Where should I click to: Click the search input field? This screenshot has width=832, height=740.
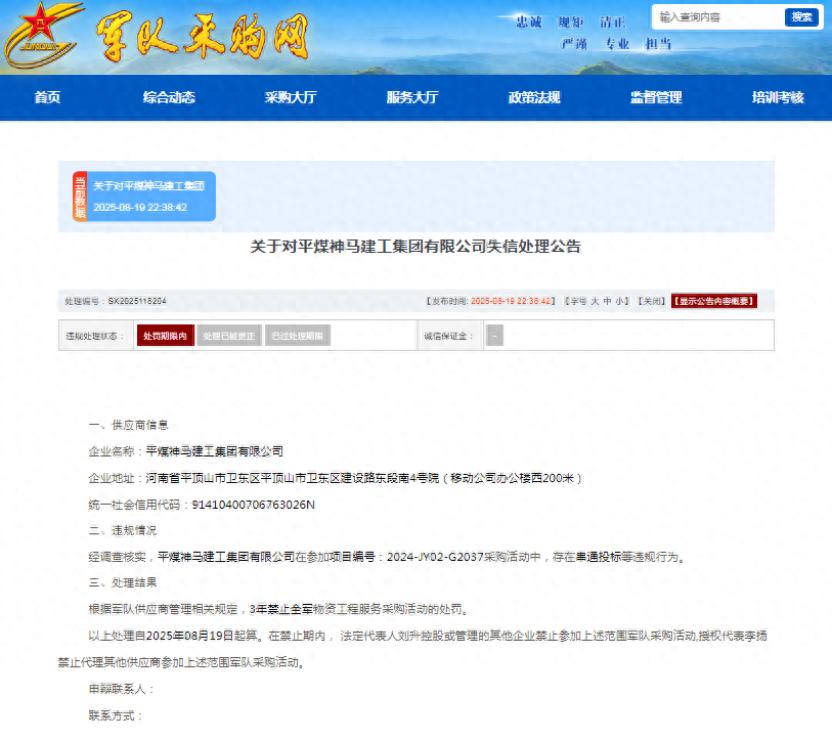[718, 18]
